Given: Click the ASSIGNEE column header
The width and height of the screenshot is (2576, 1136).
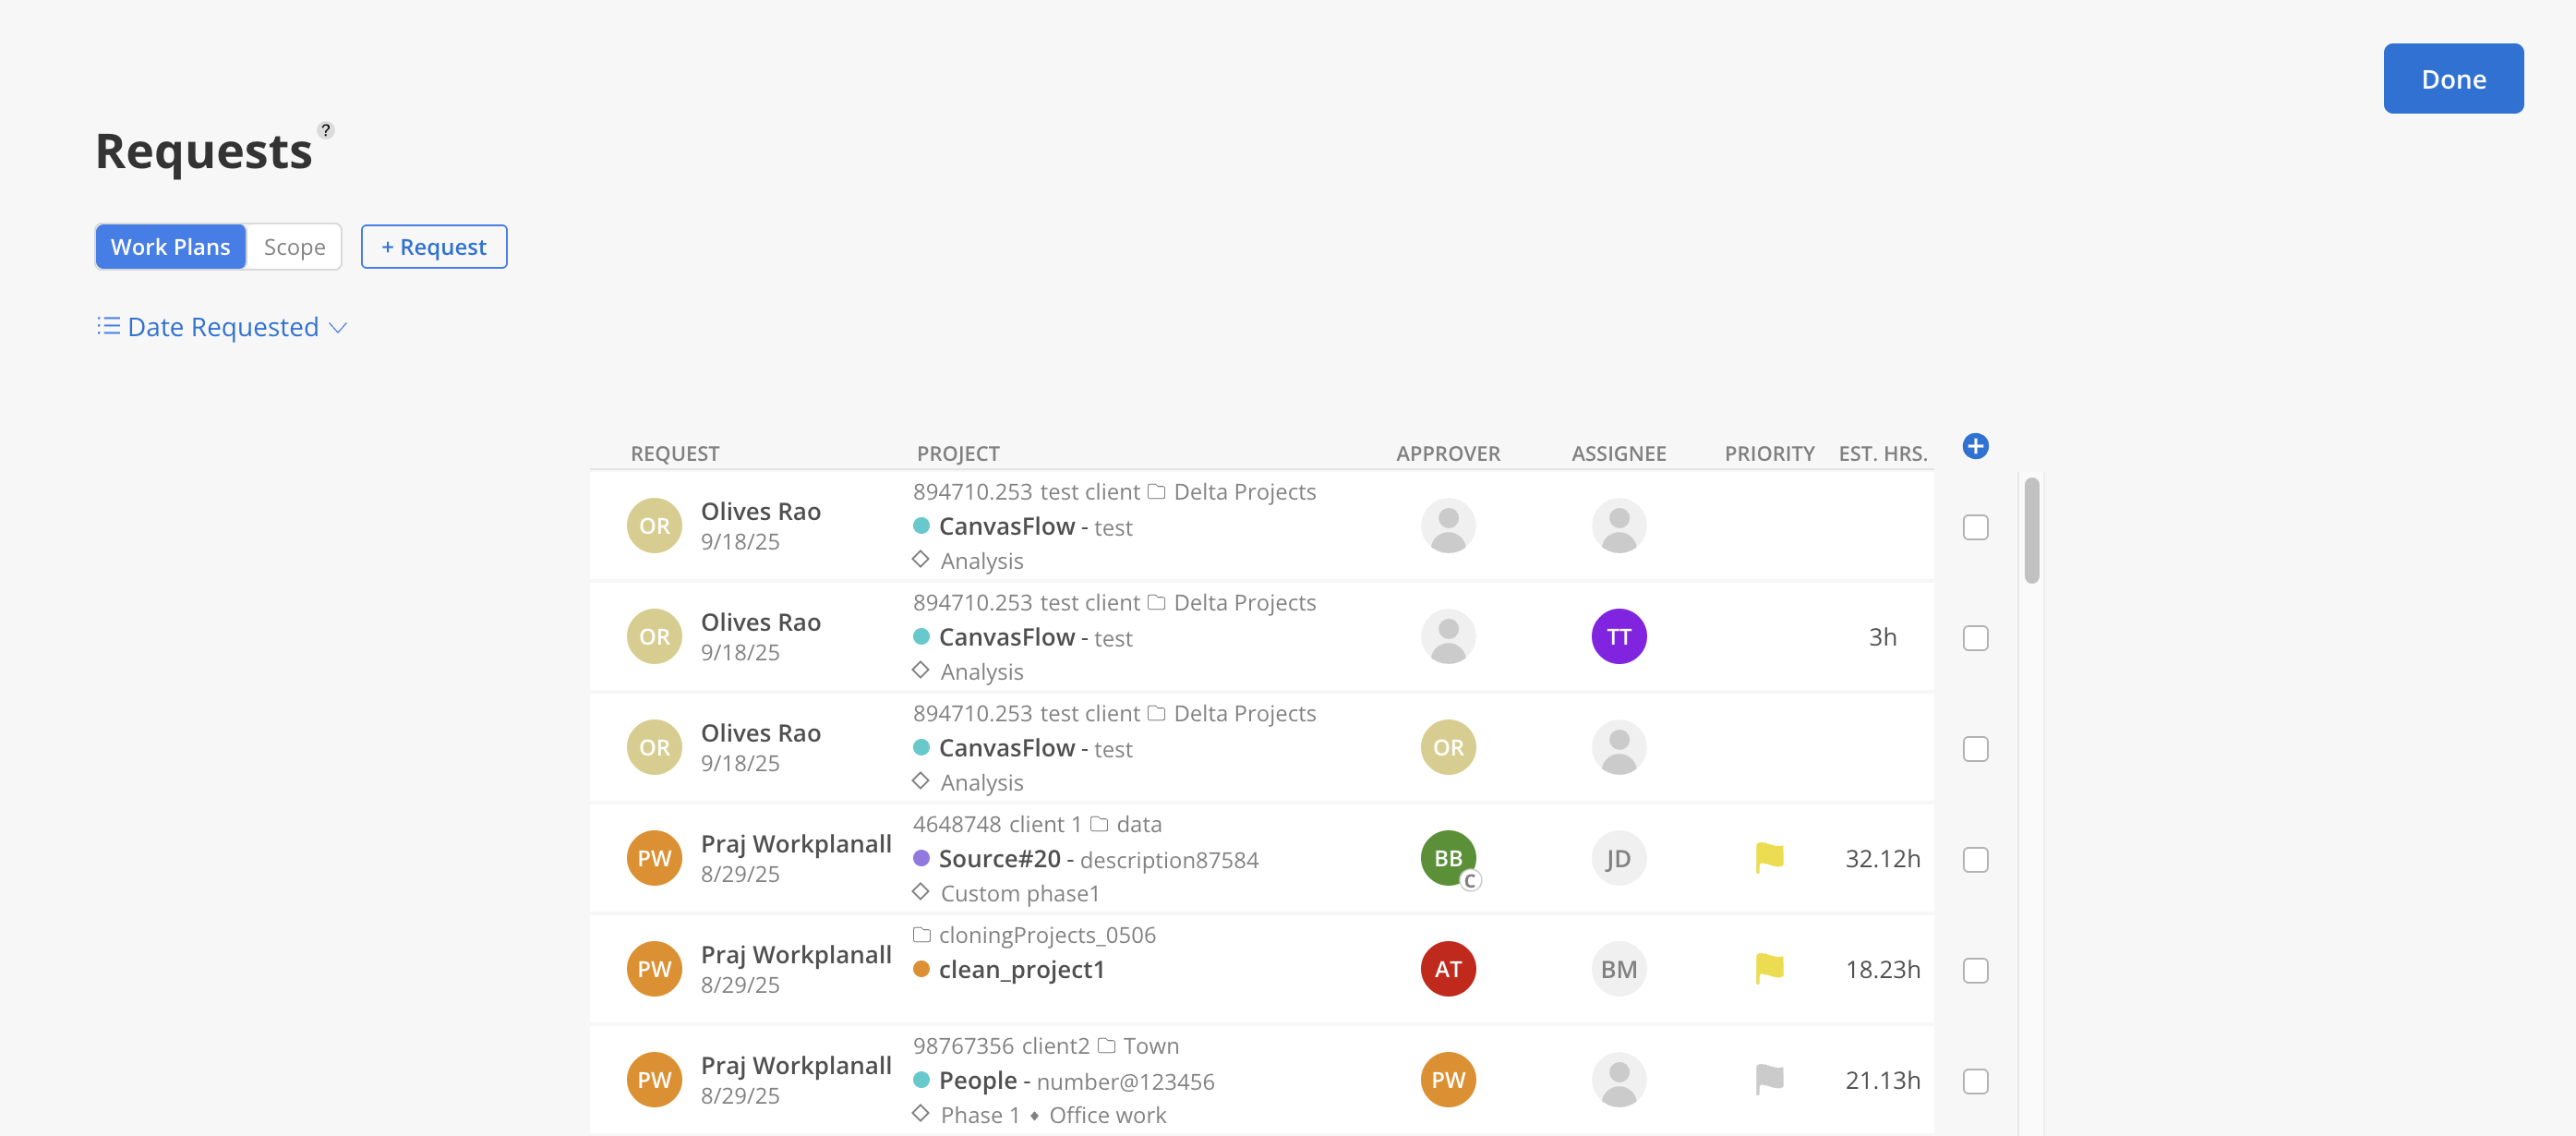Looking at the screenshot, I should [1619, 454].
